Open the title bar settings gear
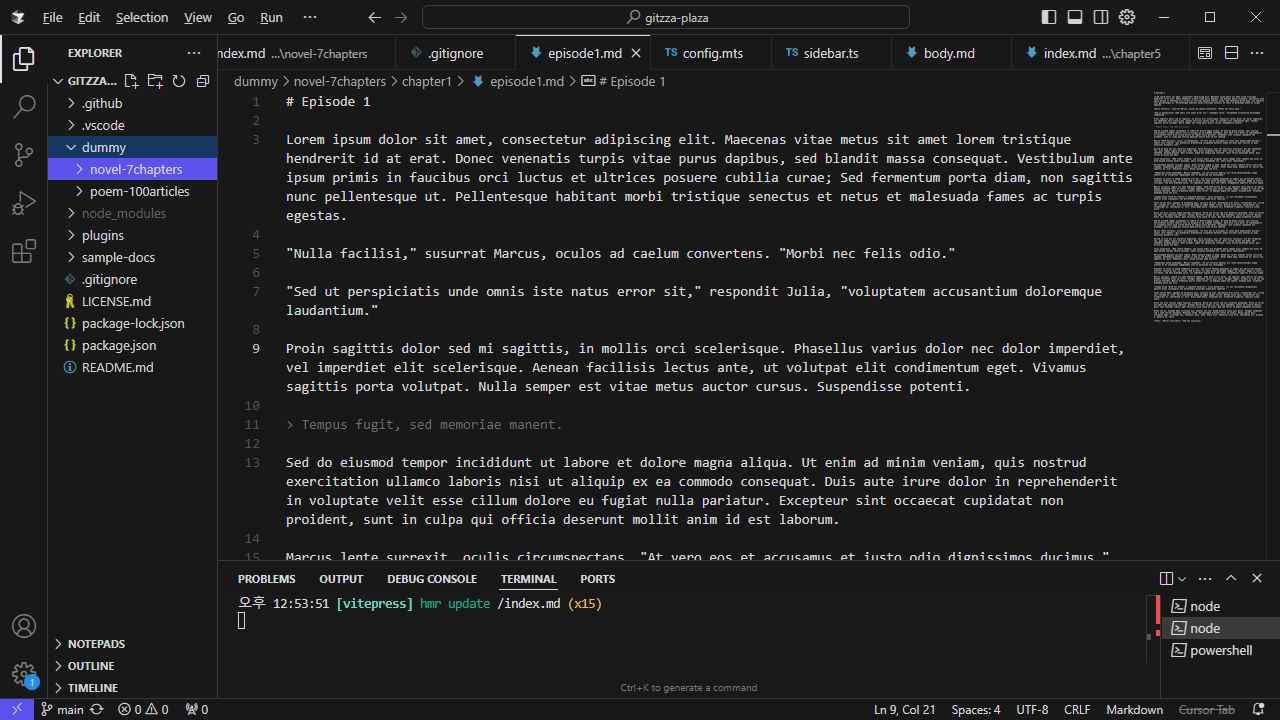 1127,17
